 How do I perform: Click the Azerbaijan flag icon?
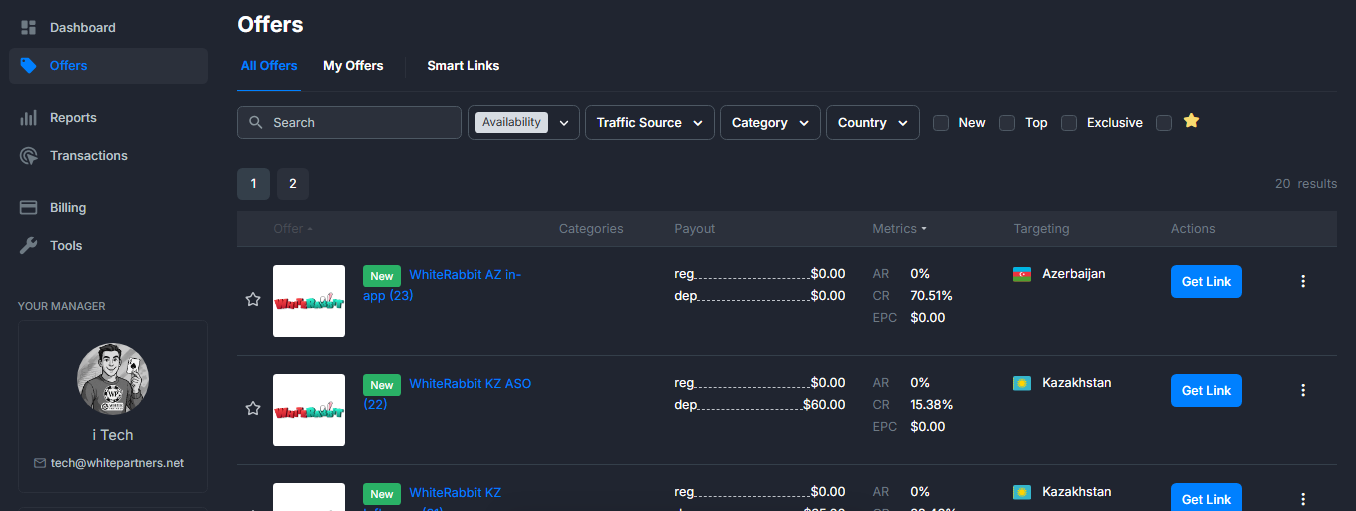pyautogui.click(x=1022, y=274)
